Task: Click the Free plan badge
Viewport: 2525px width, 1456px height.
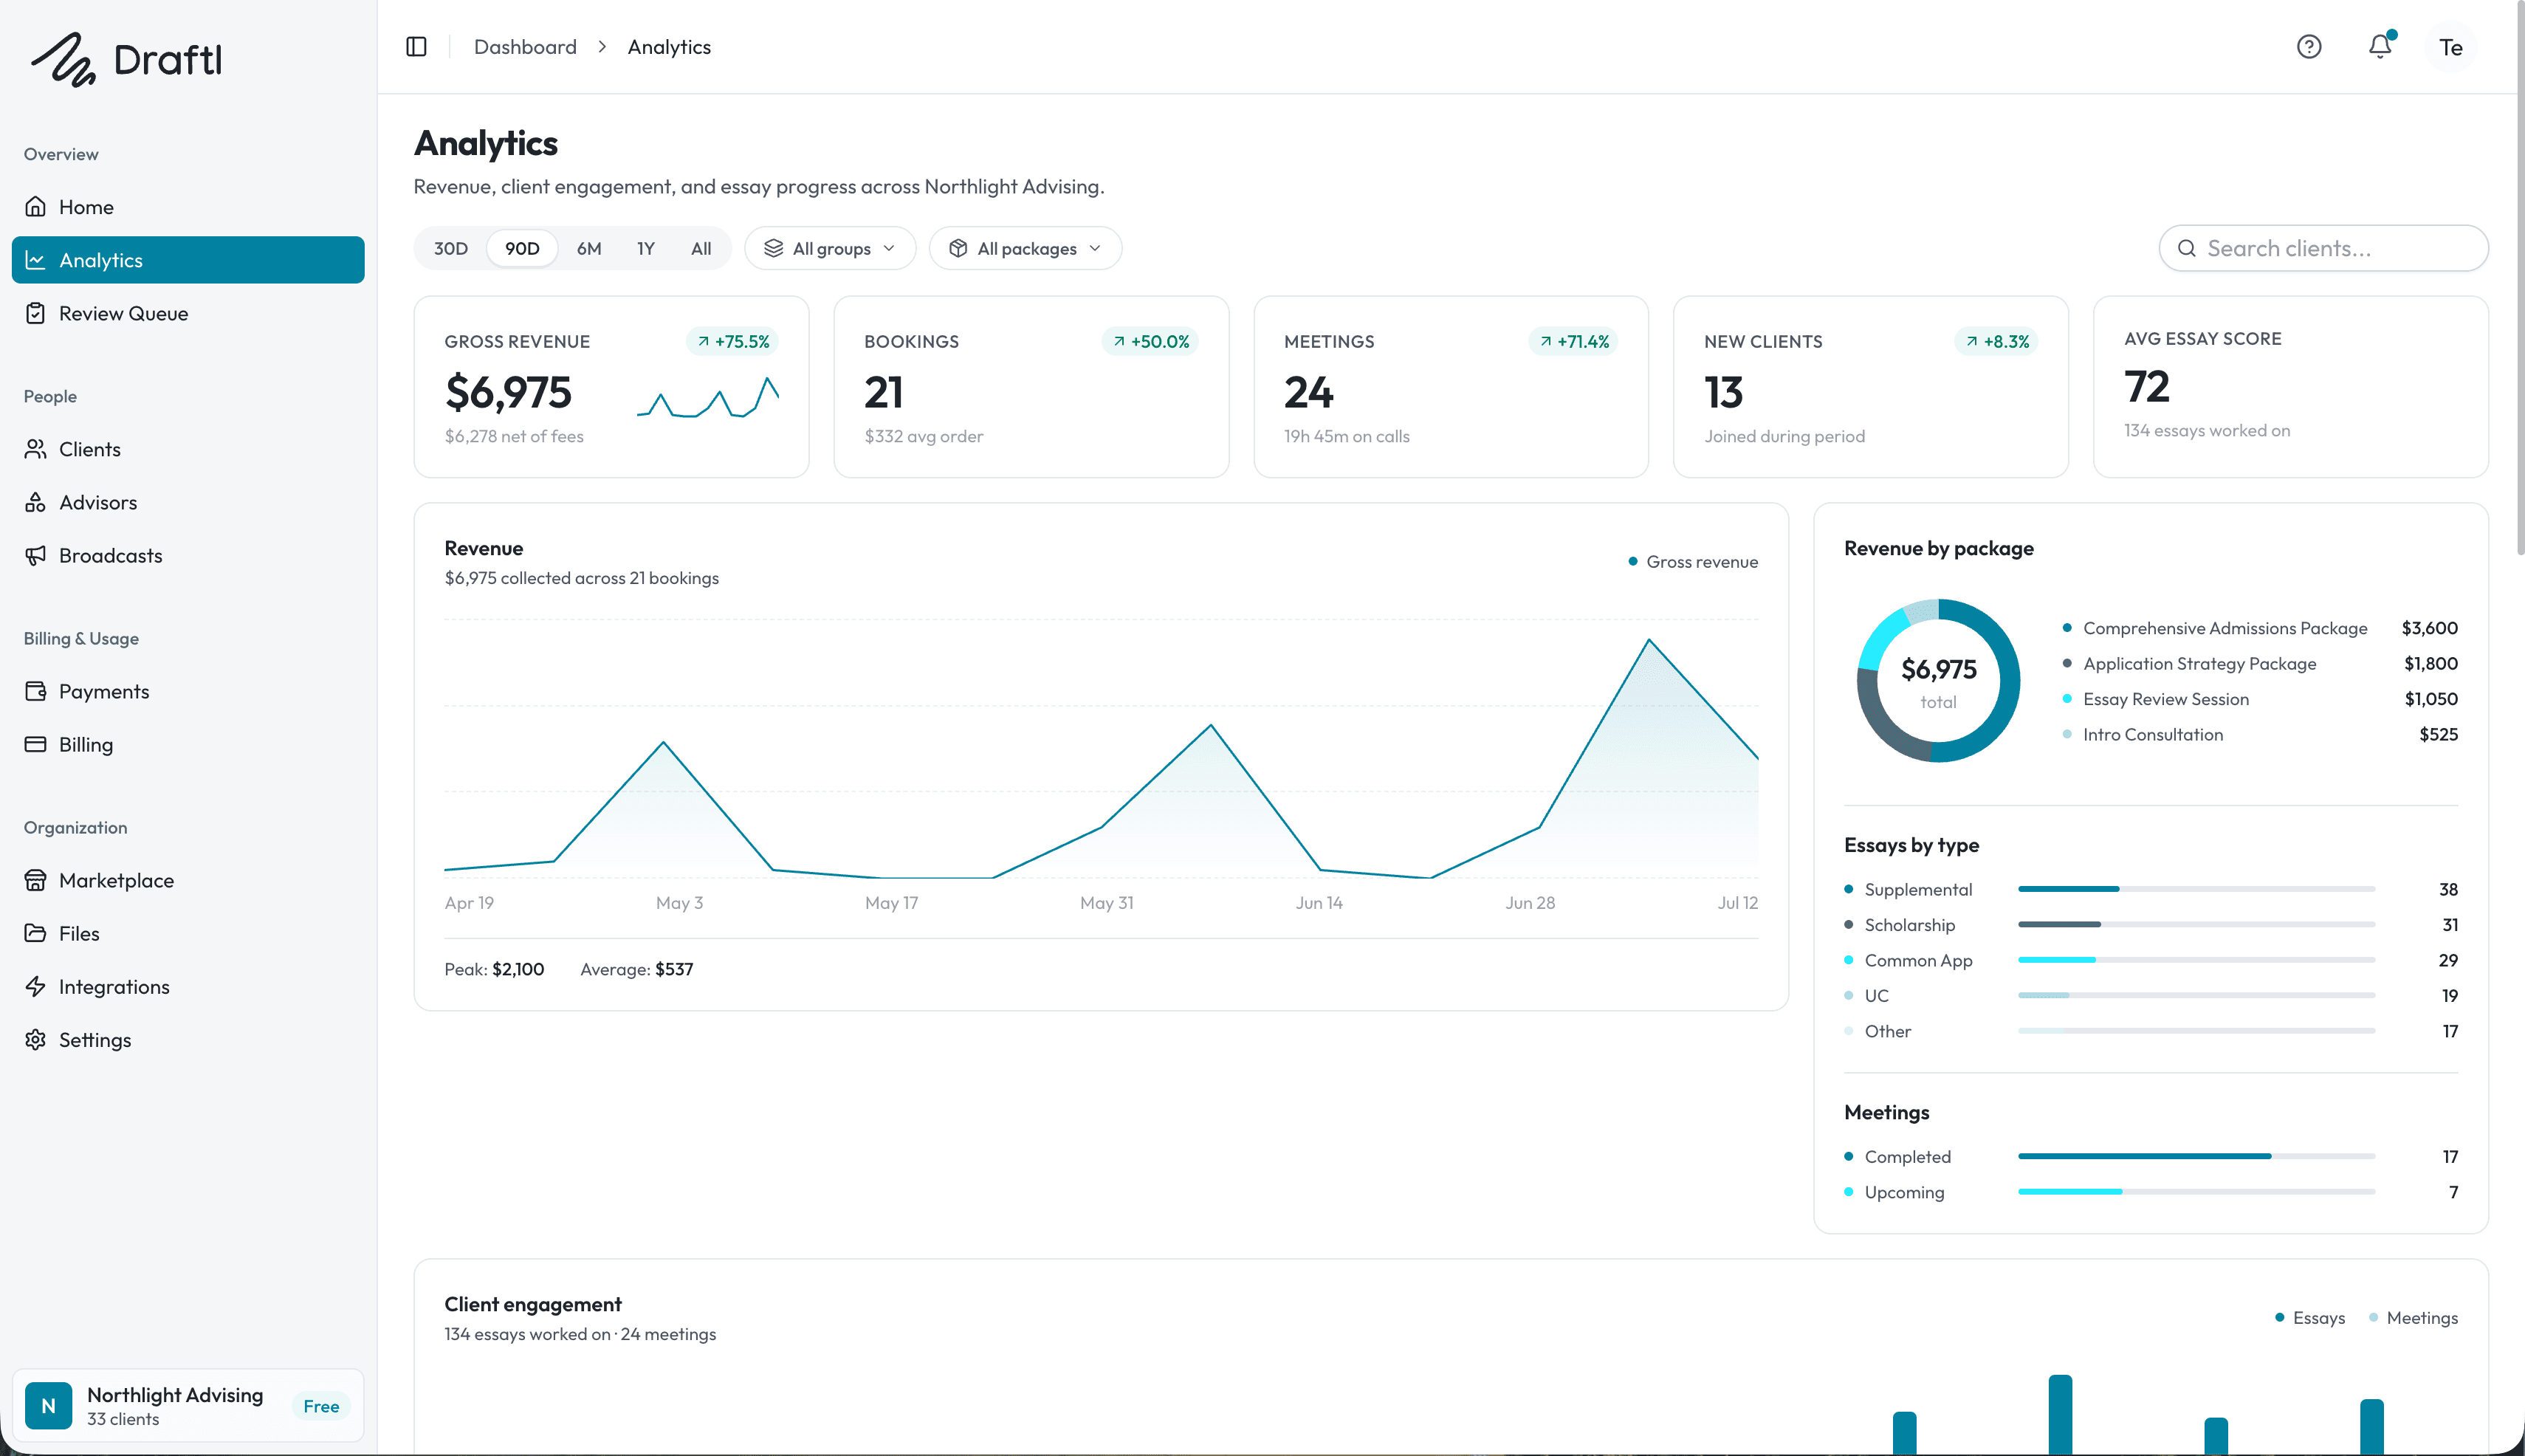Action: click(321, 1406)
